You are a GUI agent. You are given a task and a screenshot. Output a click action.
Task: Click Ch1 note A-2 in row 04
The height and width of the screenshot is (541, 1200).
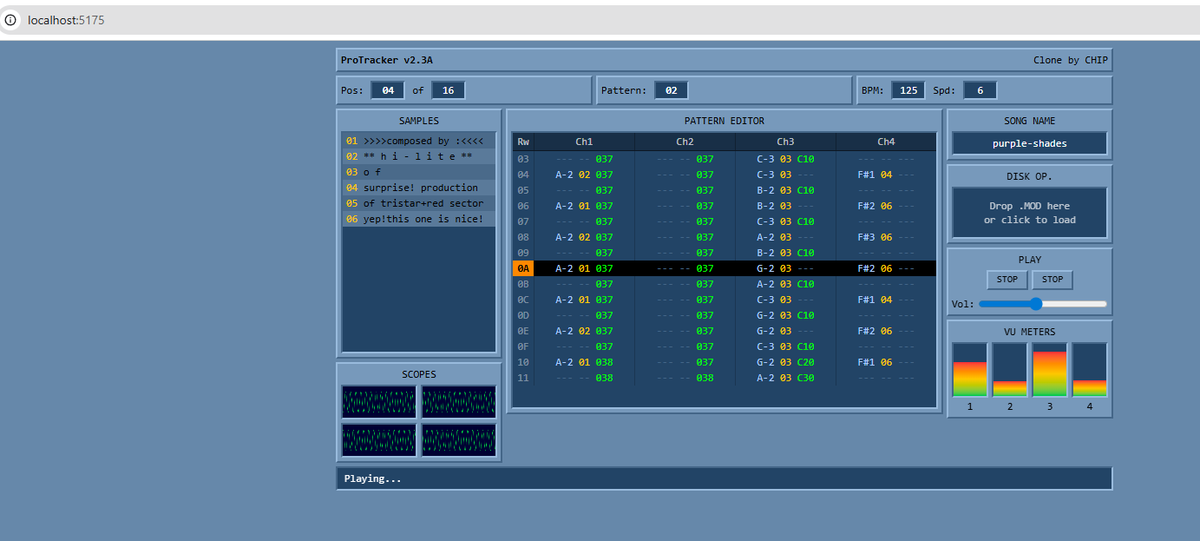564,174
